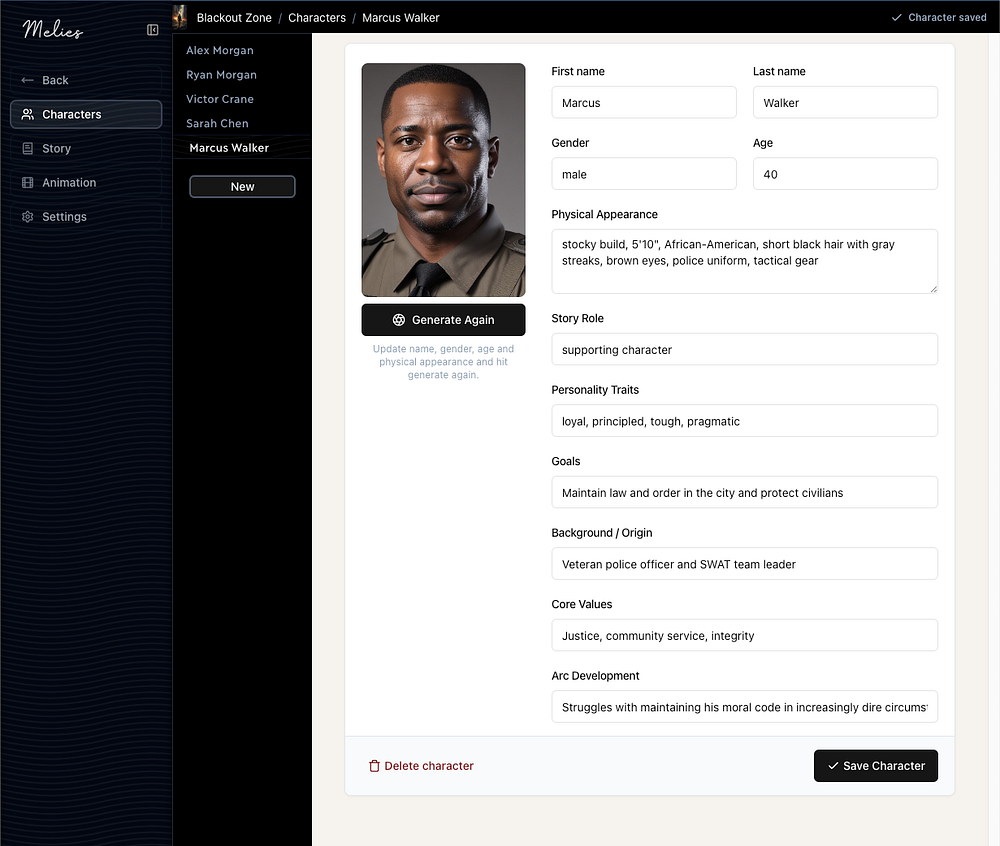Collapse the sidebar using the panel icon

click(153, 30)
